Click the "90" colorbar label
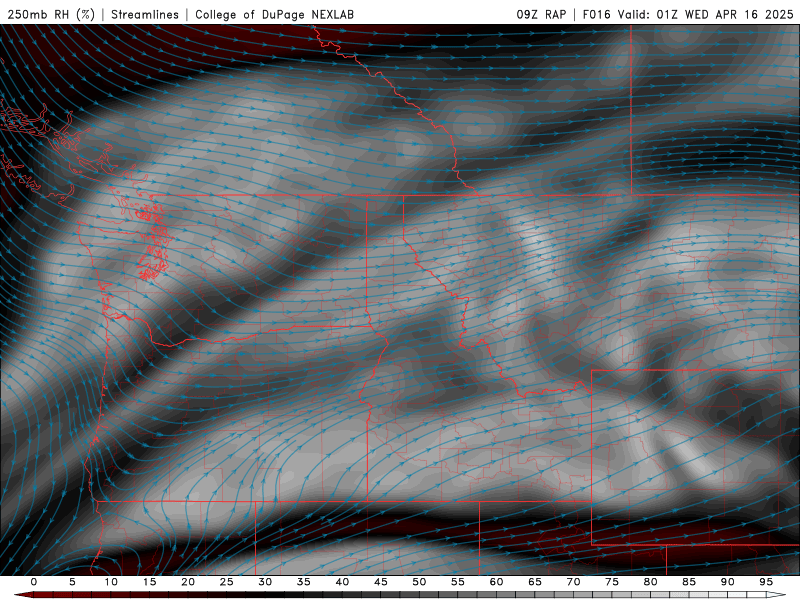Viewport: 800px width, 600px height. pos(727,582)
